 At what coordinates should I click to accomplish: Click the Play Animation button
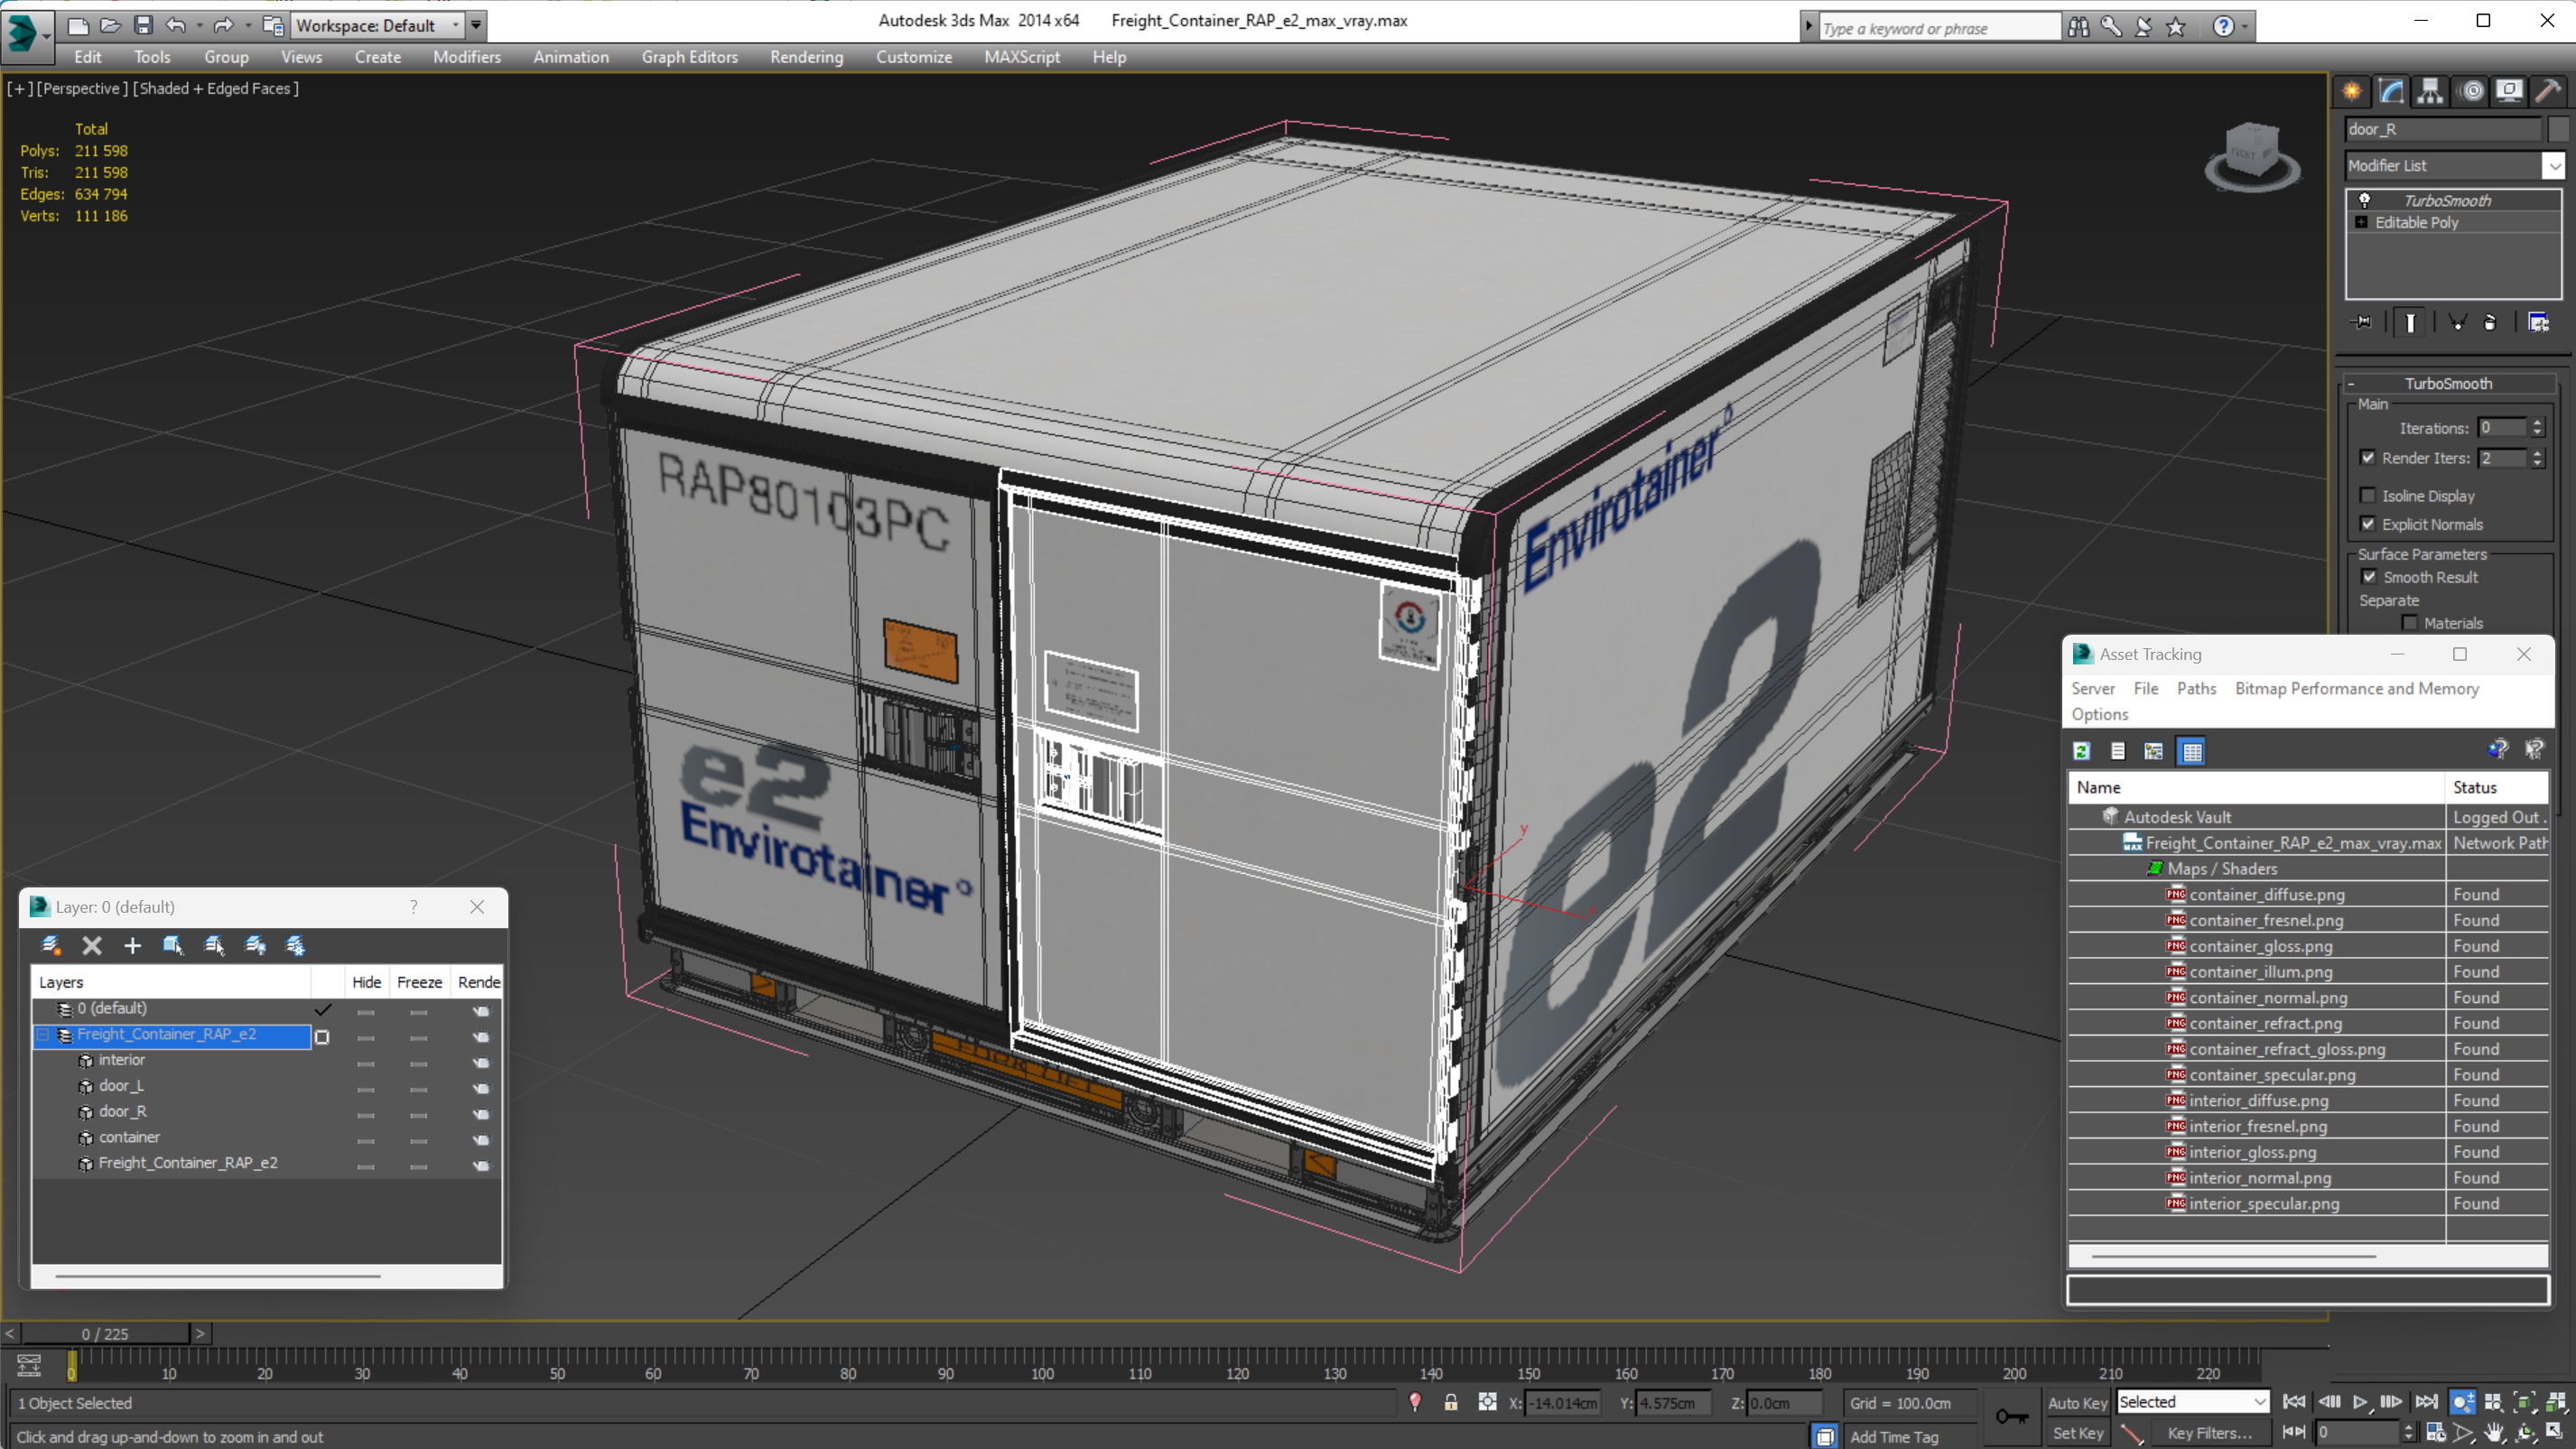tap(2360, 1402)
